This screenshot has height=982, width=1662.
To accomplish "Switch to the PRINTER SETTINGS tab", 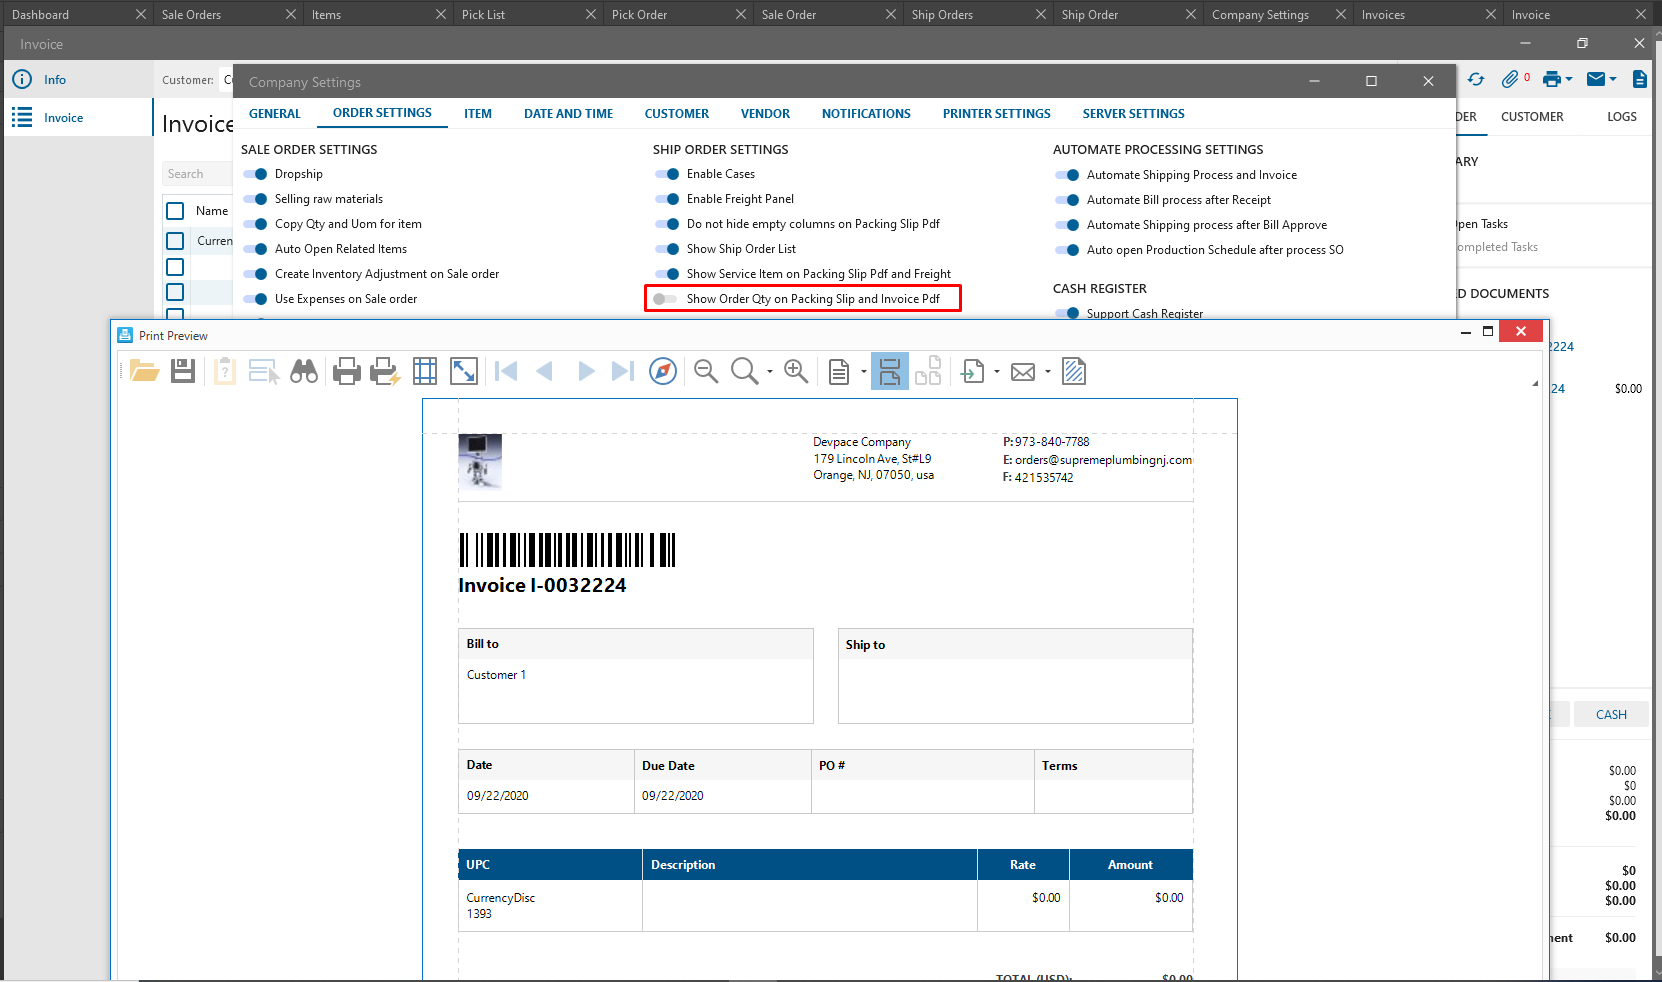I will coord(996,114).
